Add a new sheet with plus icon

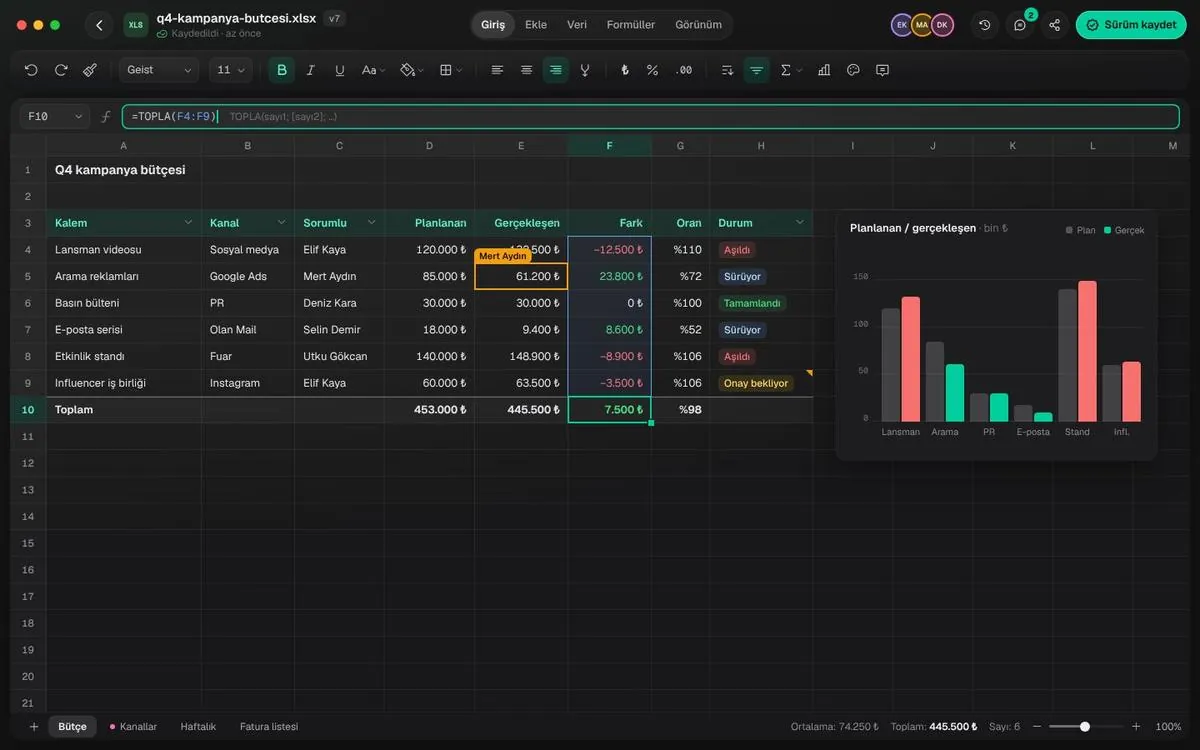coord(33,727)
